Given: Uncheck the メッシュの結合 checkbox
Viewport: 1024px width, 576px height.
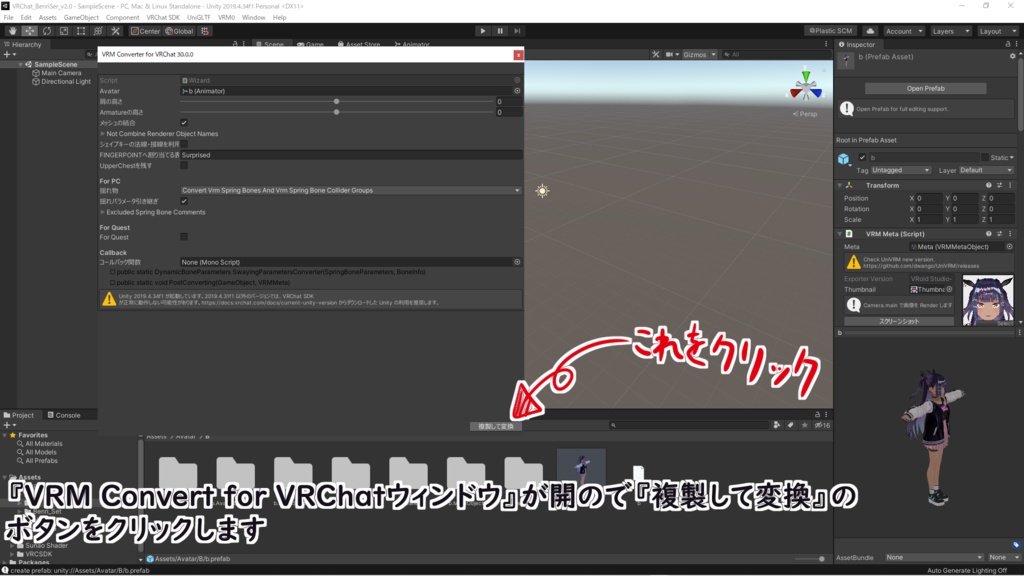Looking at the screenshot, I should [184, 122].
